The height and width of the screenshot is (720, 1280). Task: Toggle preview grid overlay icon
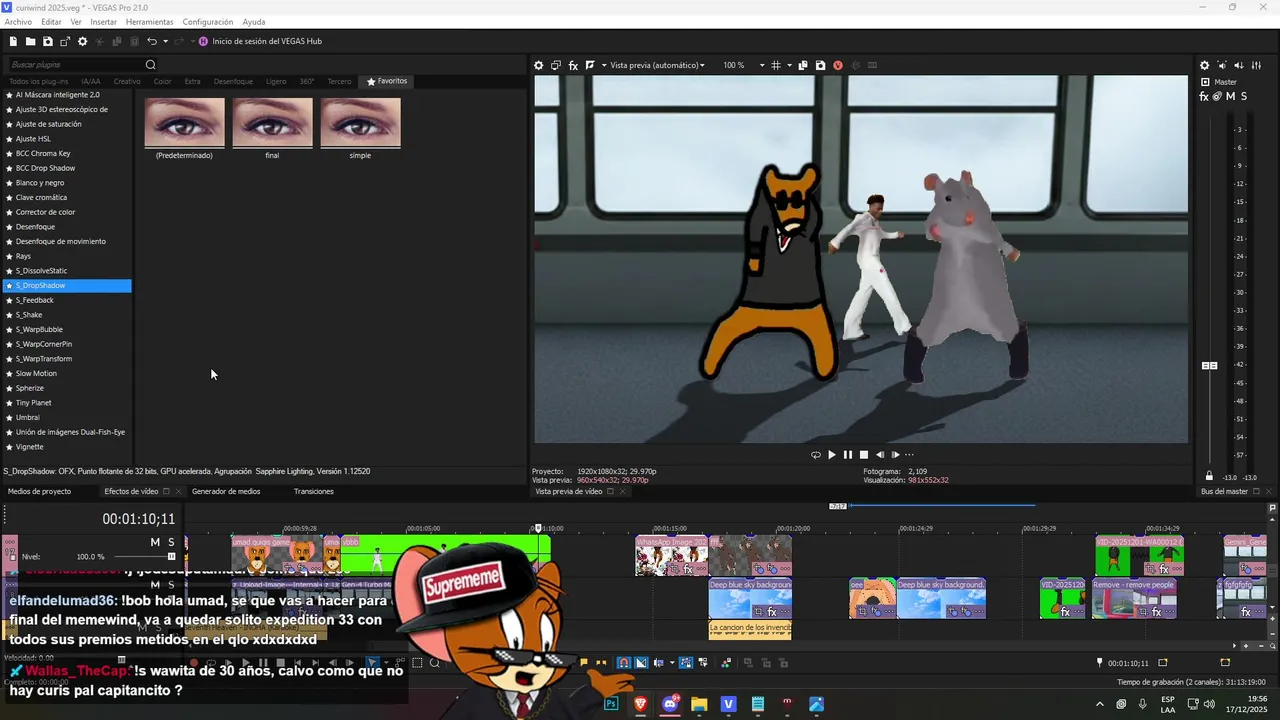point(776,65)
